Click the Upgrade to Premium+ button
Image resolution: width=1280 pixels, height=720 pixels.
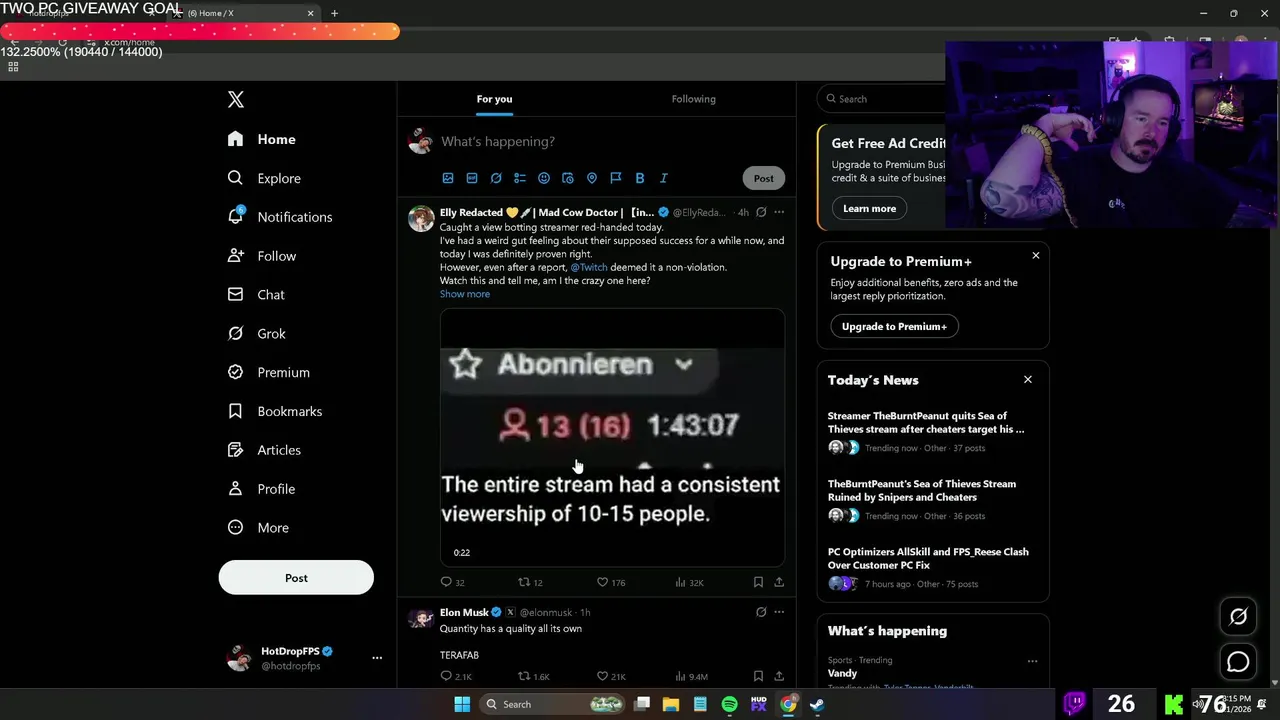[894, 326]
